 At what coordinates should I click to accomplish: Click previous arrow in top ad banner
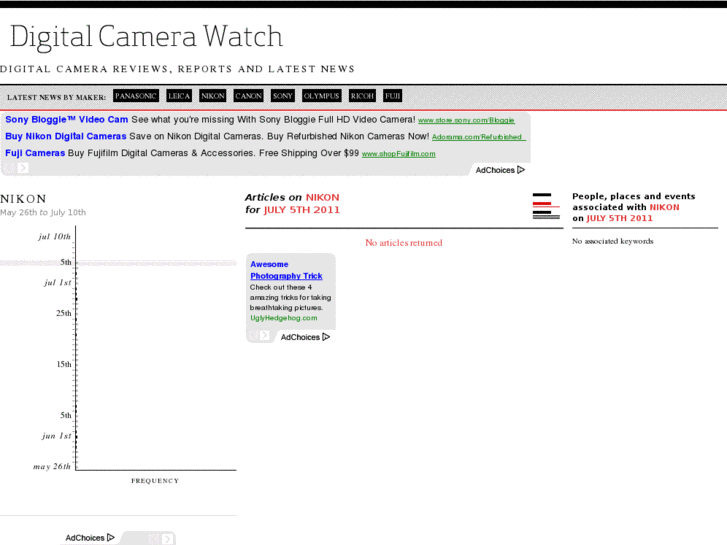(x=10, y=168)
